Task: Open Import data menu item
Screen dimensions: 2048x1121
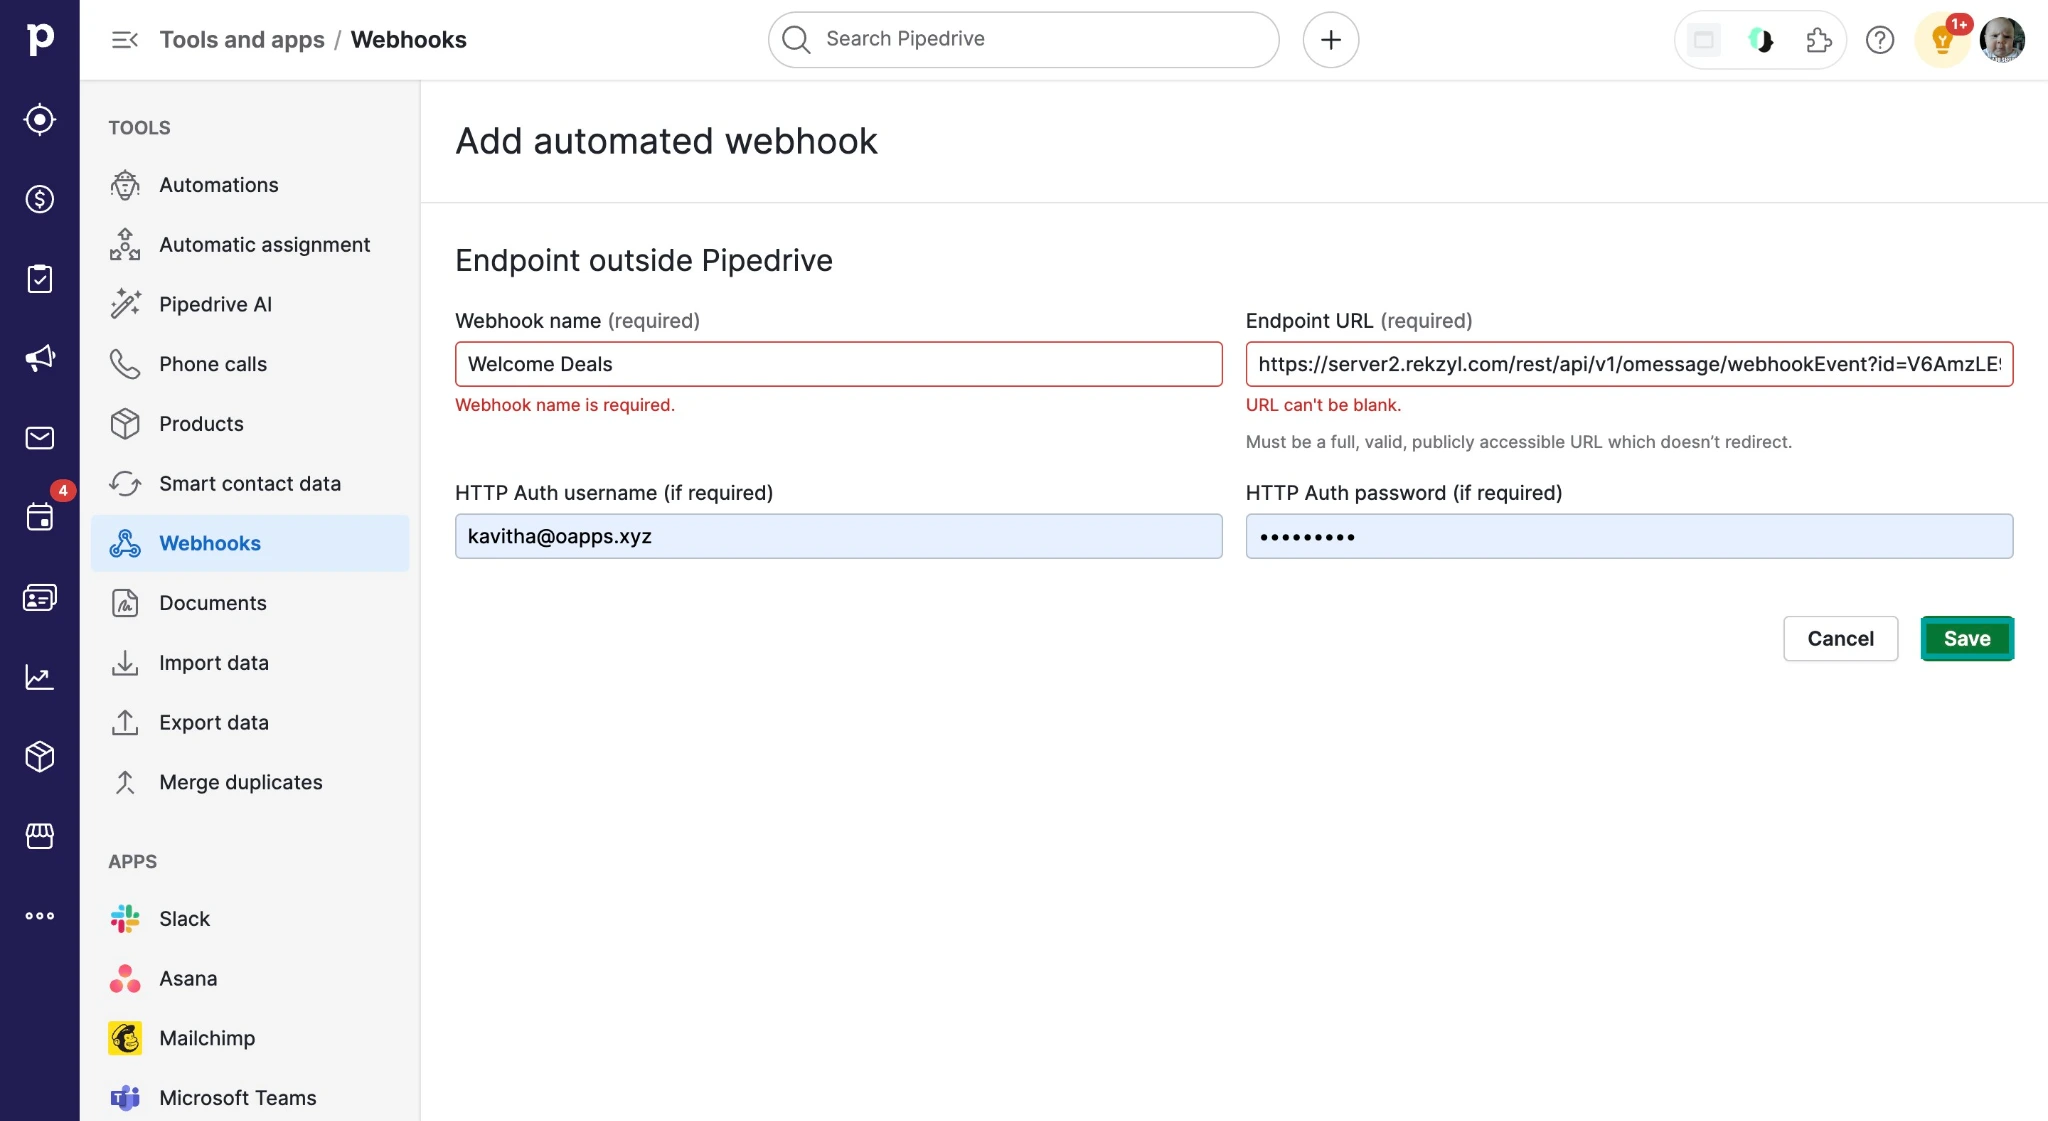Action: tap(250, 663)
